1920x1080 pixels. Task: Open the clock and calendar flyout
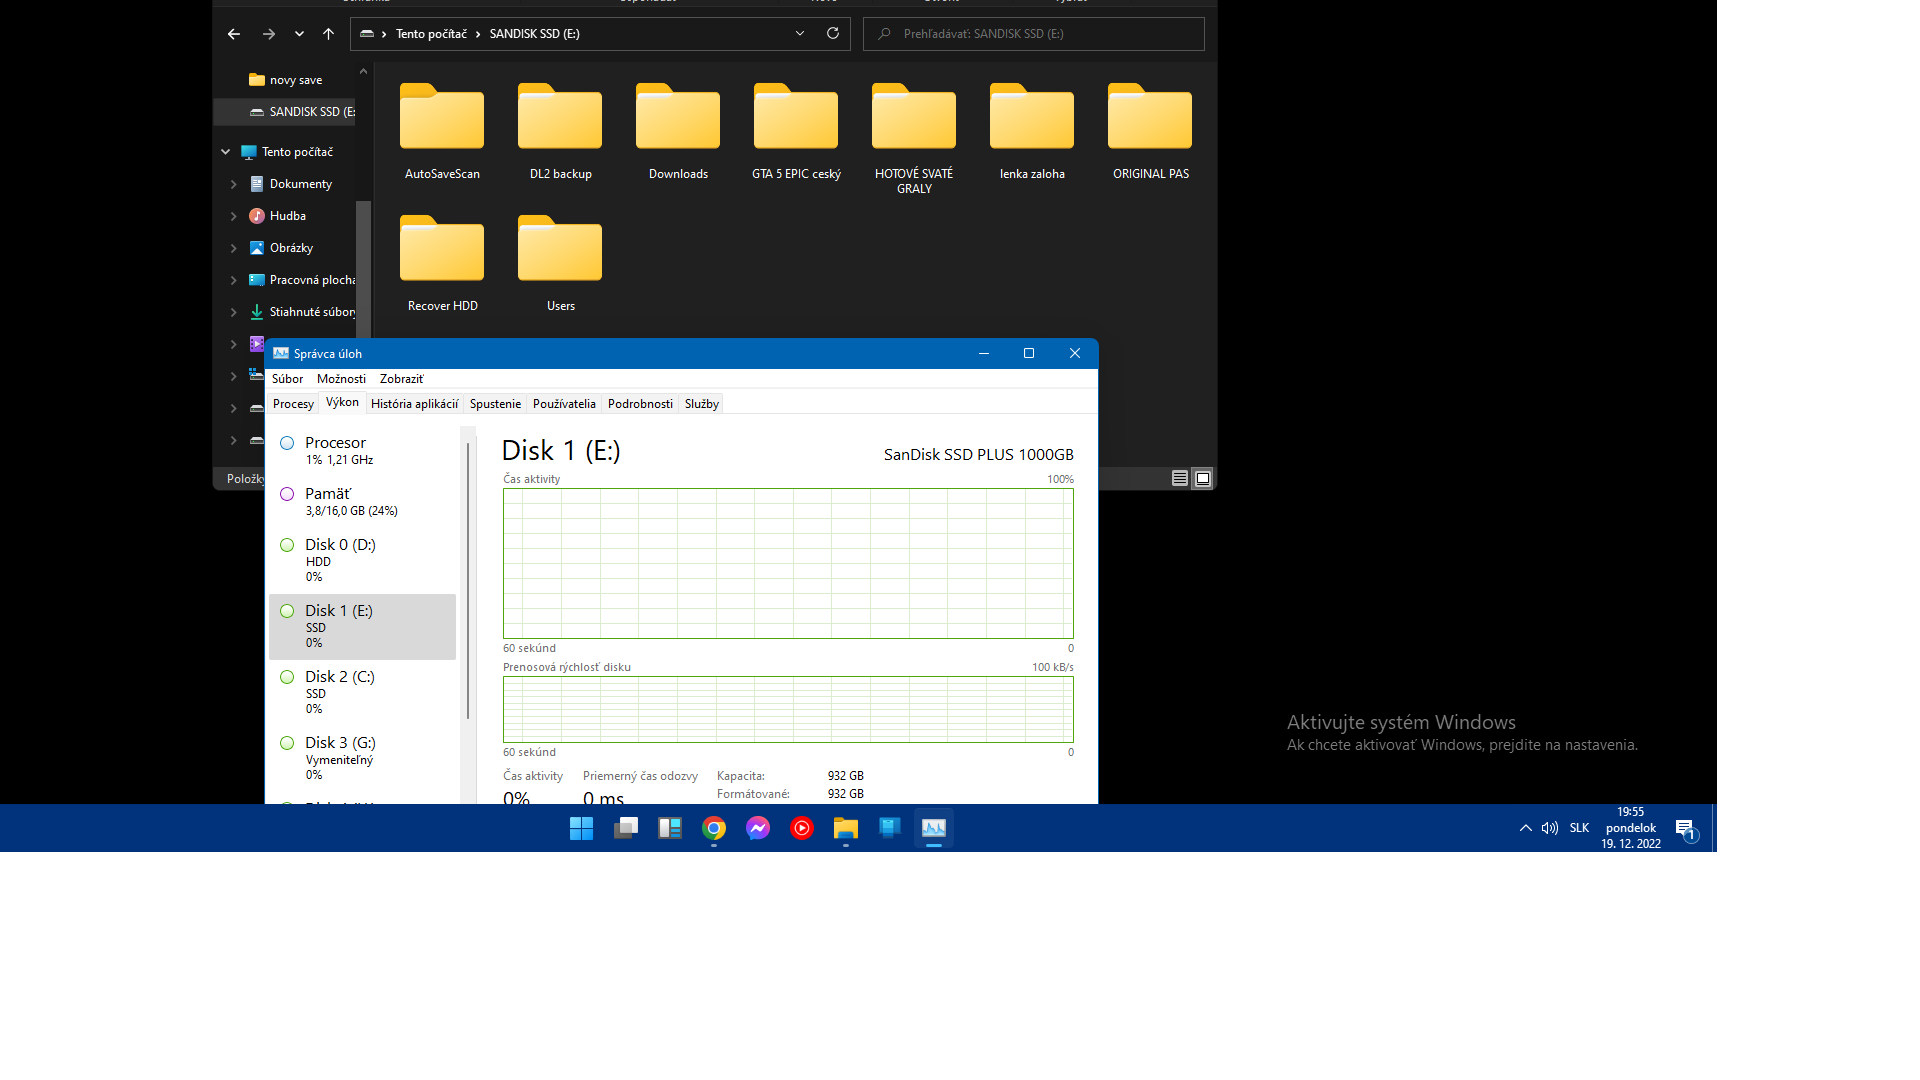[1631, 828]
